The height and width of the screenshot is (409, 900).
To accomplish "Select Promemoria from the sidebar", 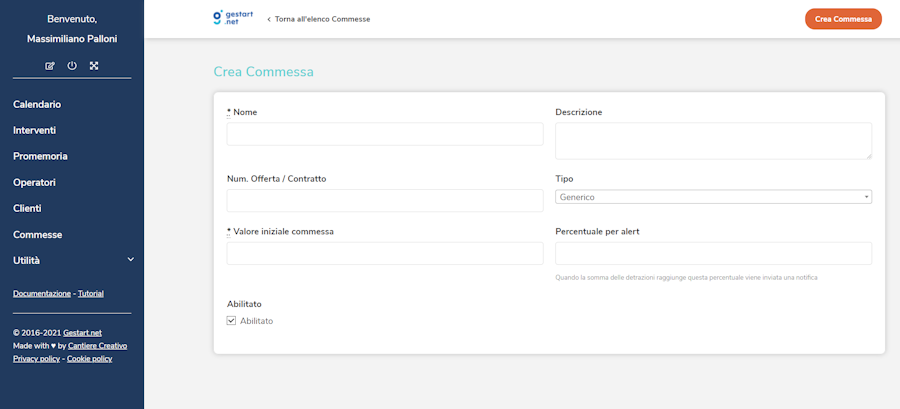I will 40,156.
